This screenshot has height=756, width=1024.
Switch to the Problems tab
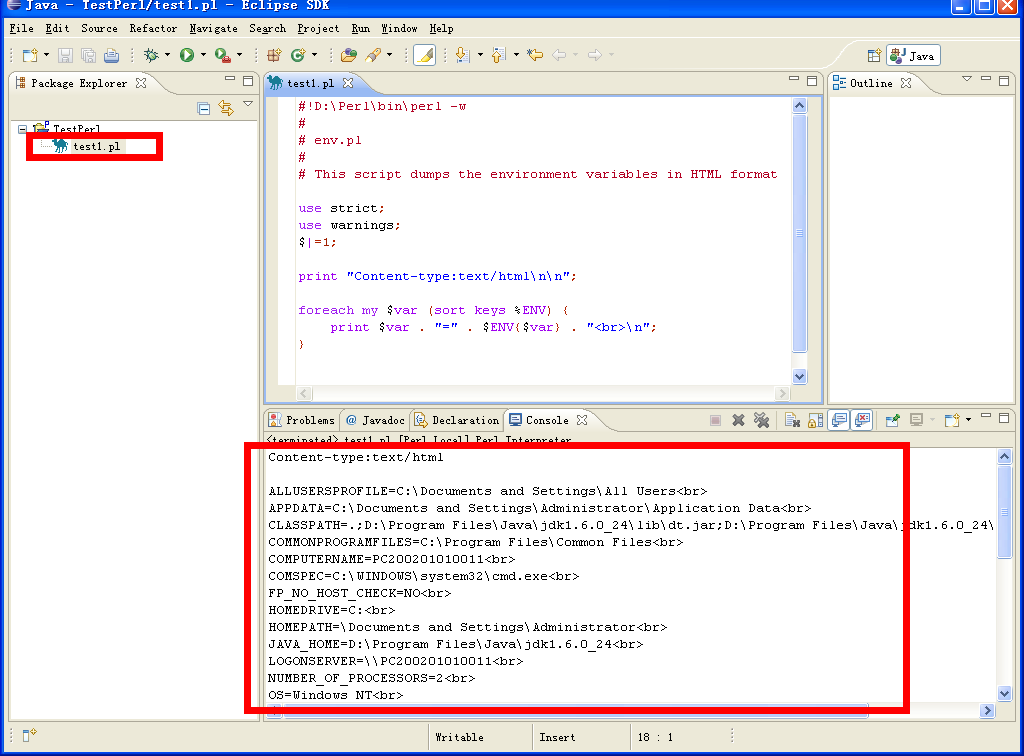300,419
